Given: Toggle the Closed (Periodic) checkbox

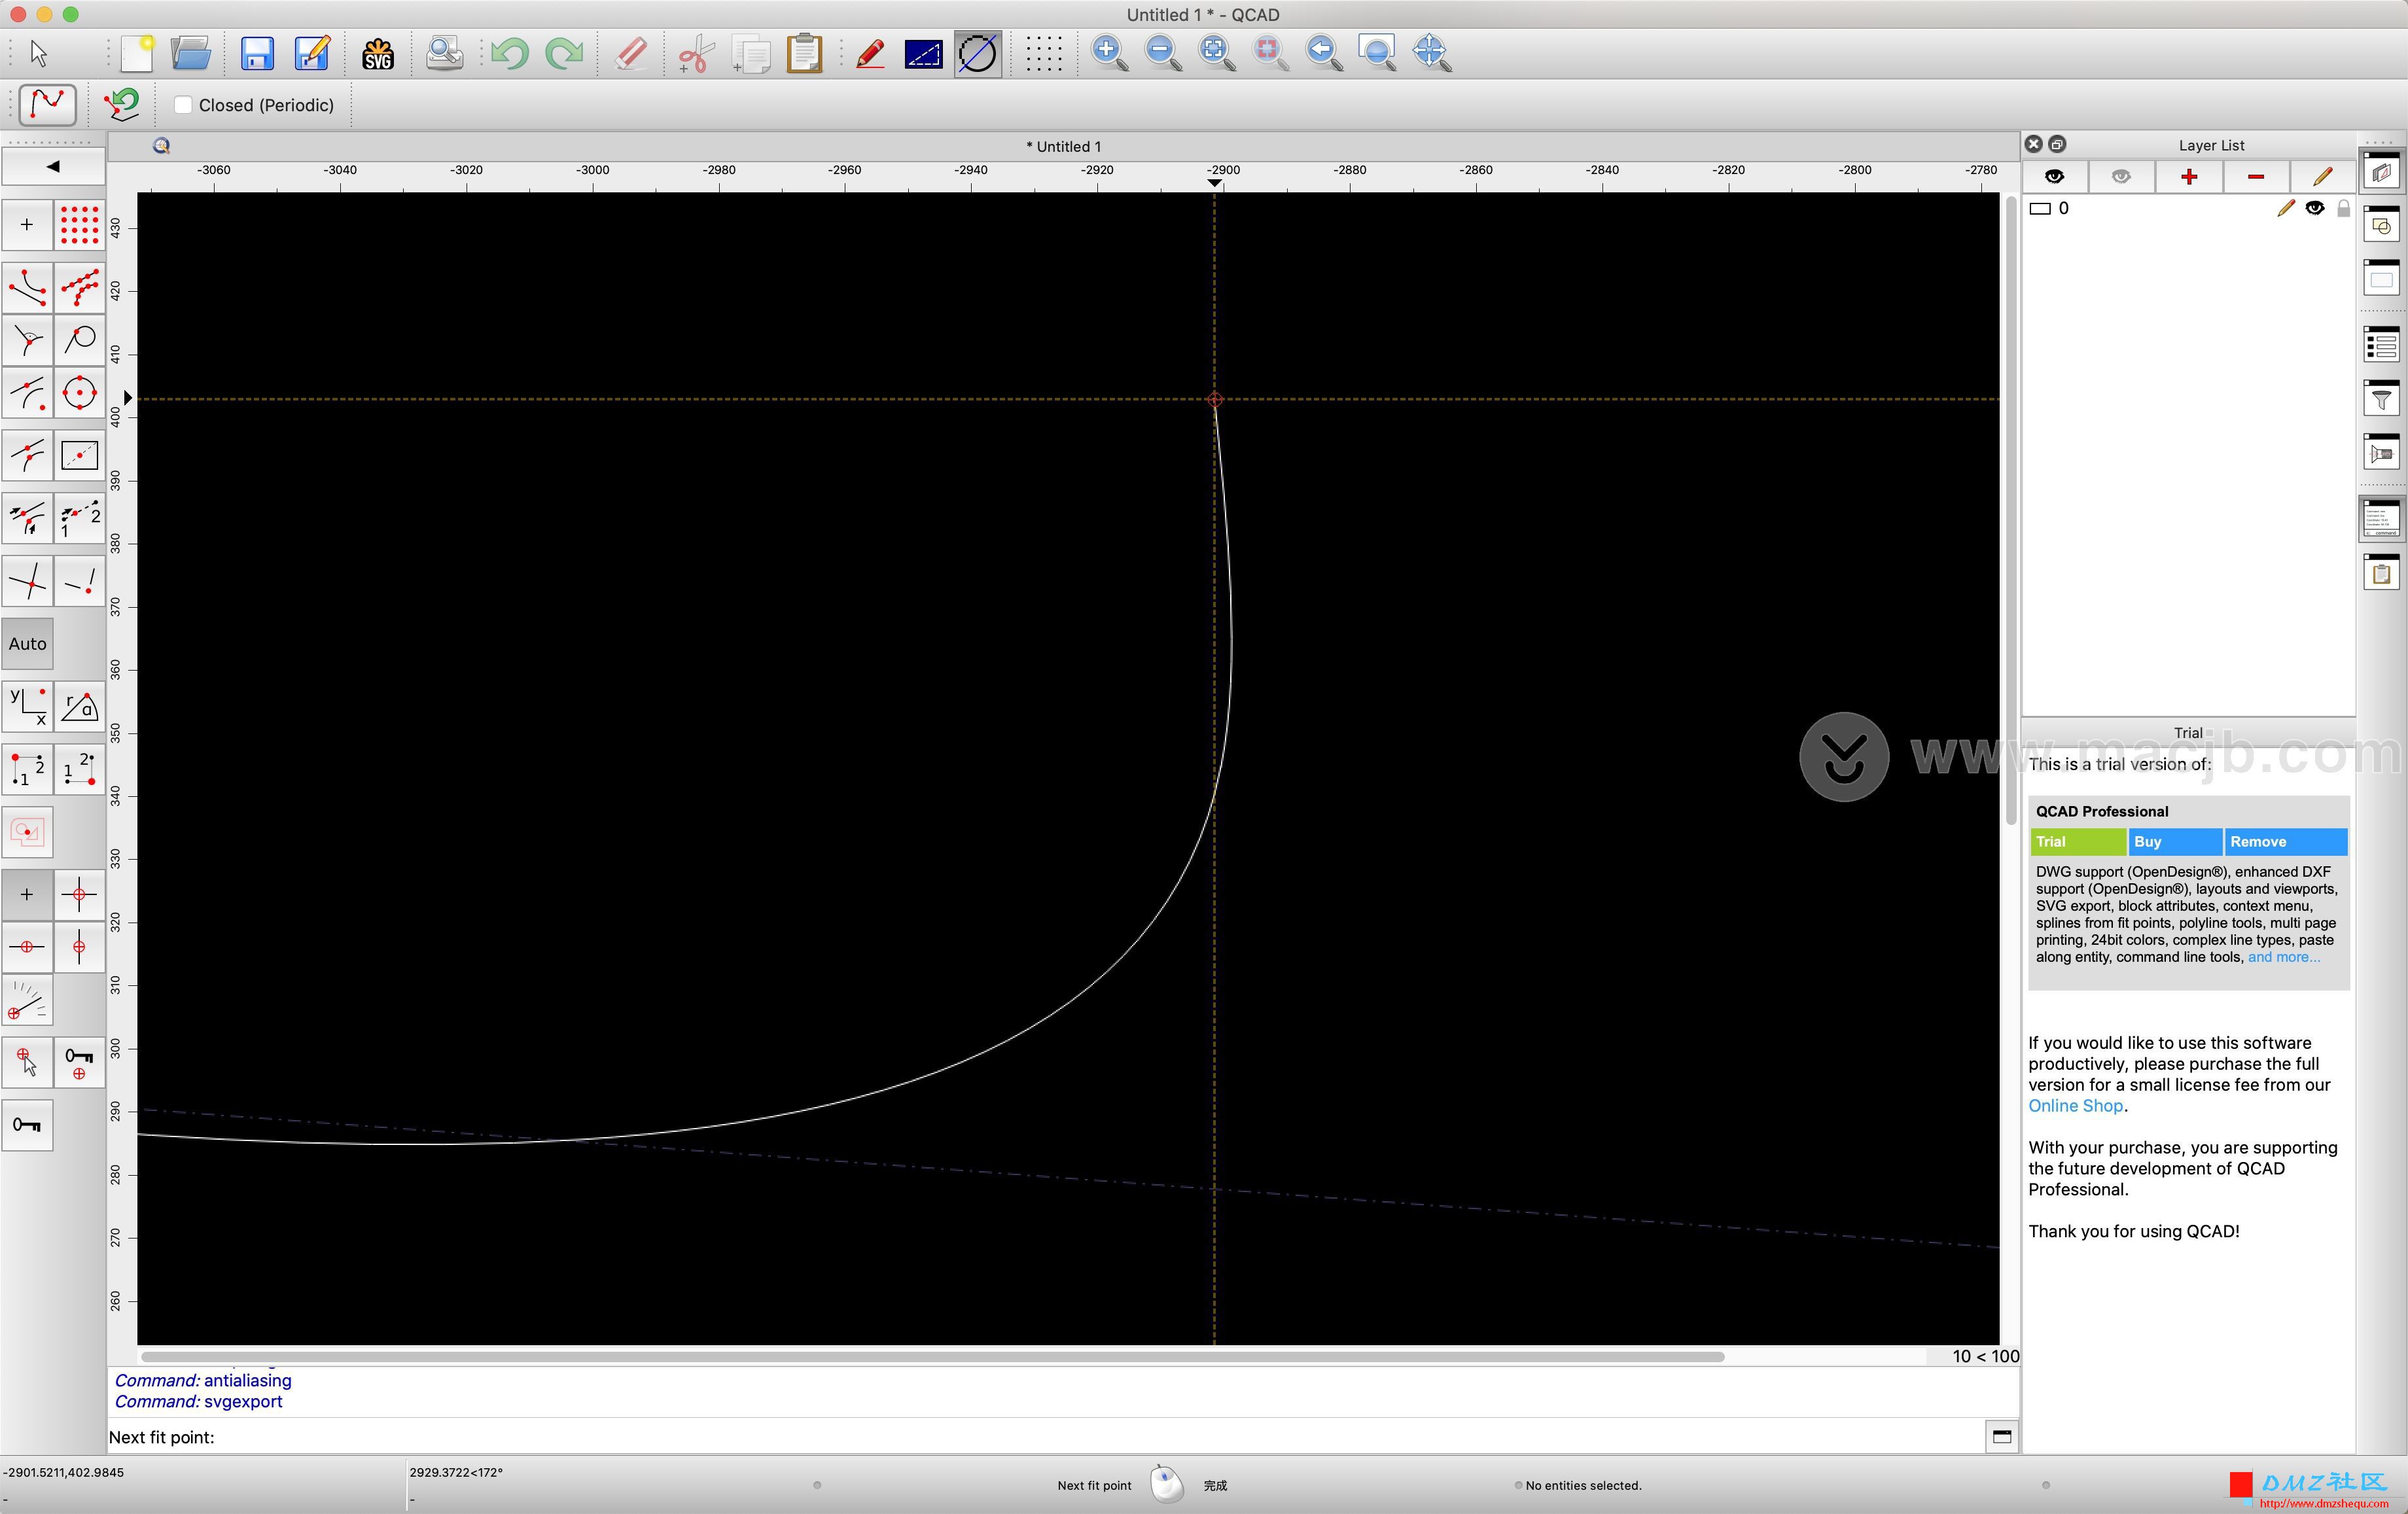Looking at the screenshot, I should click(183, 105).
